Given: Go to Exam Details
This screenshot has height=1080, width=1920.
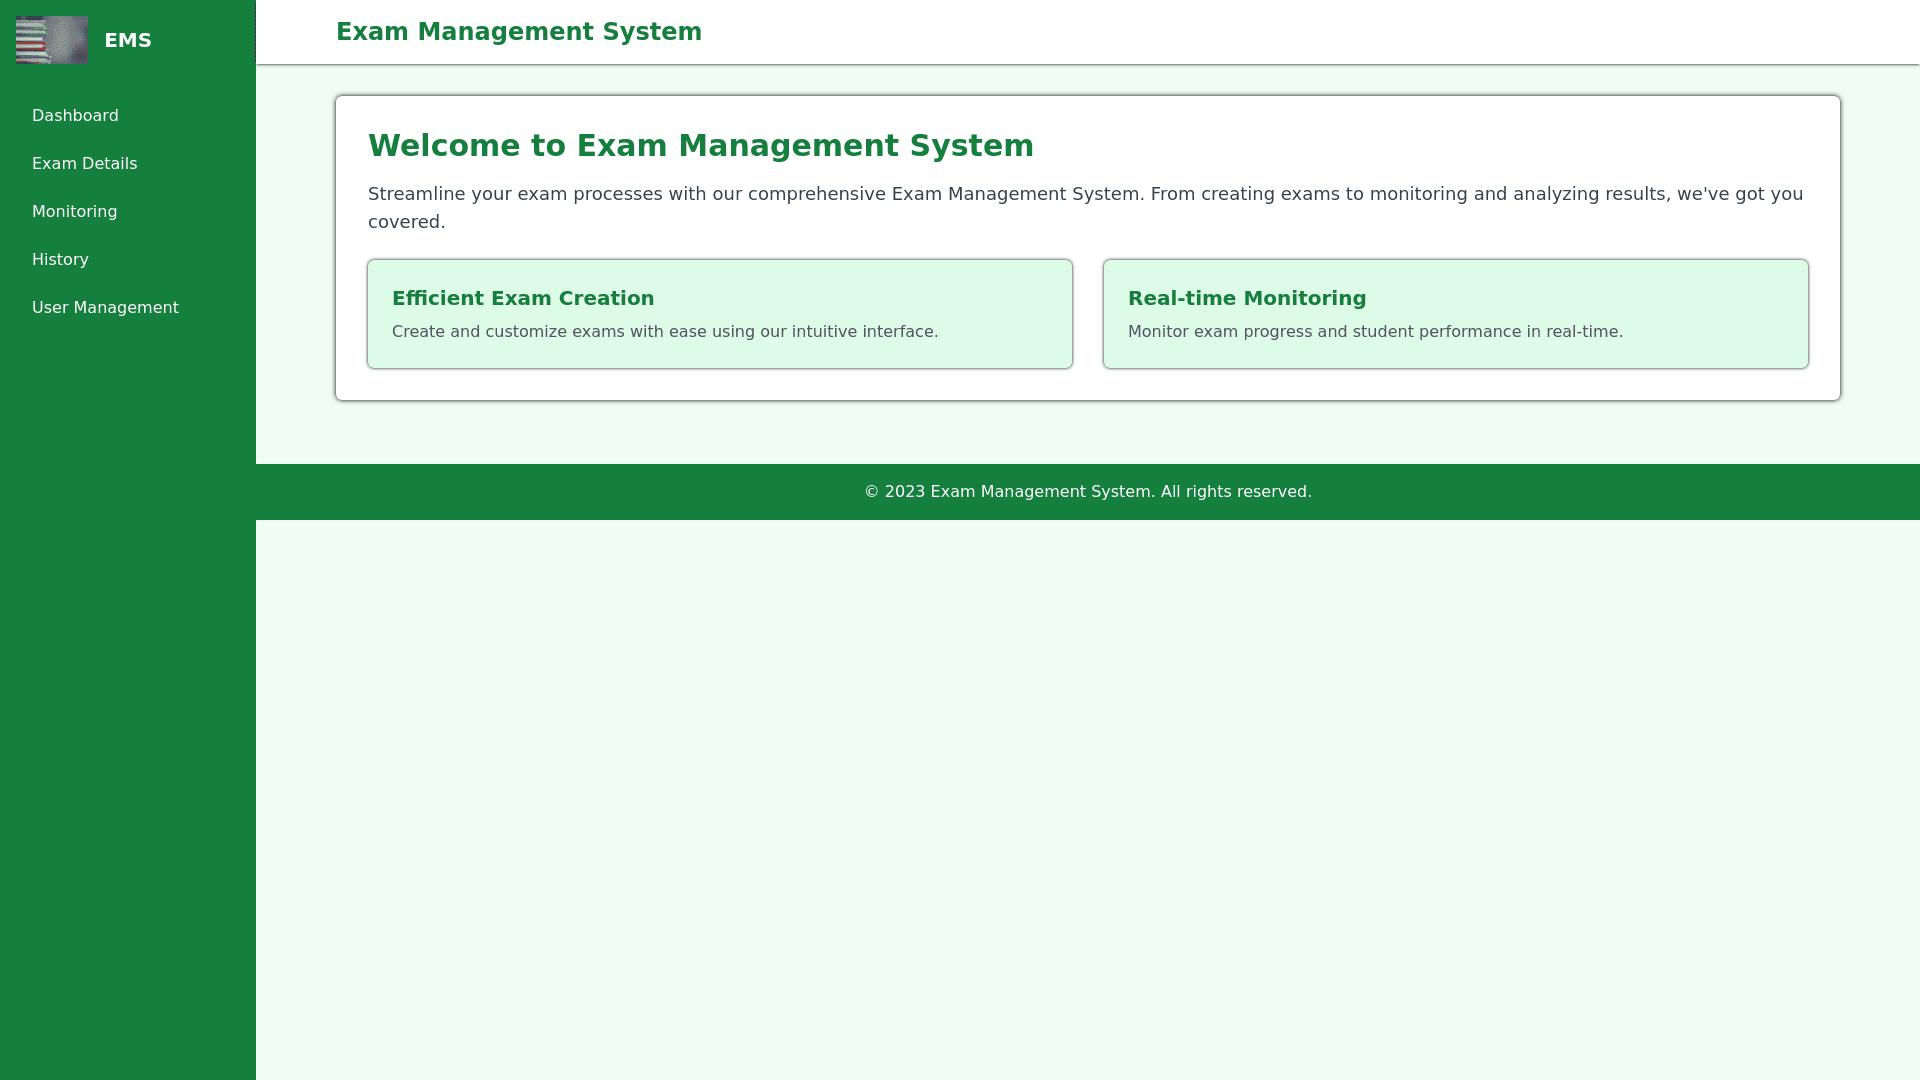Looking at the screenshot, I should point(84,164).
